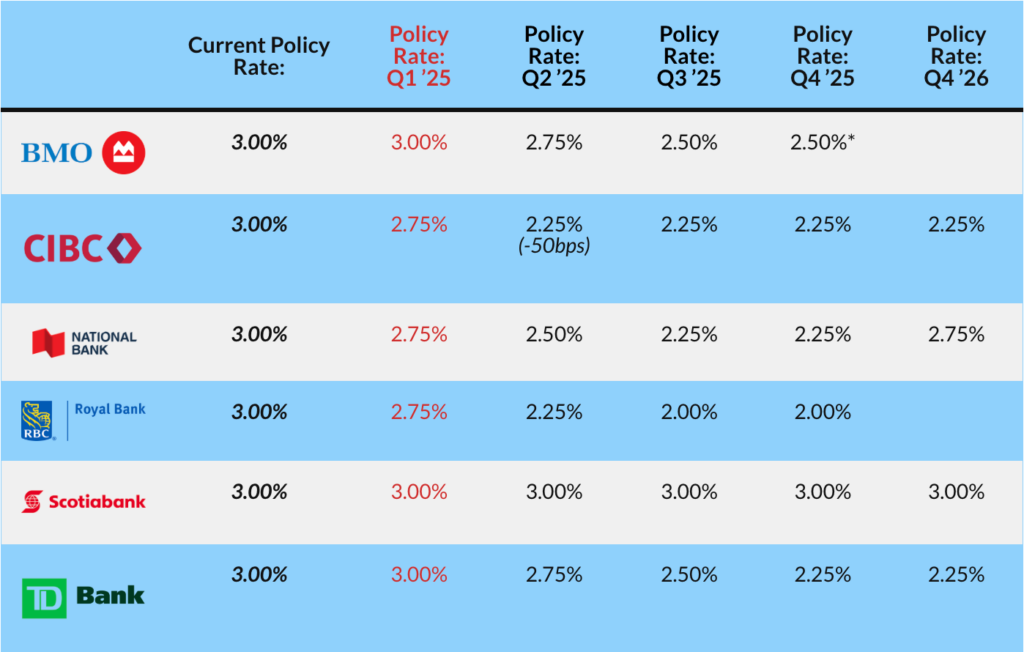This screenshot has height=652, width=1024.
Task: Click the CIBC logo
Action: pyautogui.click(x=83, y=247)
